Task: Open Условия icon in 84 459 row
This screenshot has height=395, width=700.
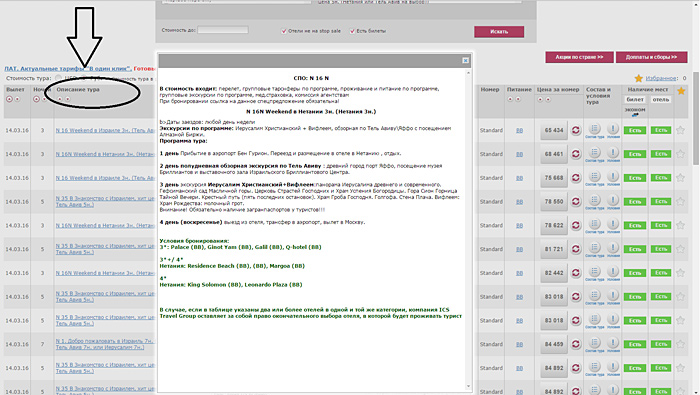Action: (x=613, y=343)
